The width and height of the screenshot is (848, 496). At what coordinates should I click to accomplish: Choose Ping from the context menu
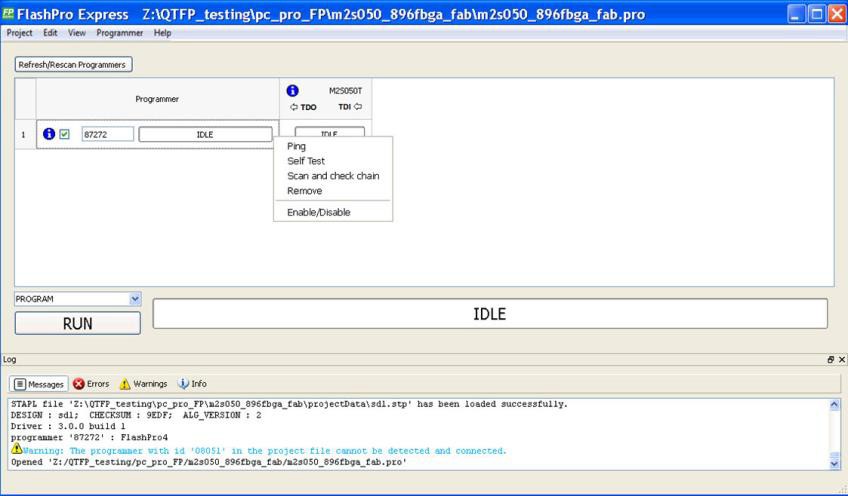[297, 146]
